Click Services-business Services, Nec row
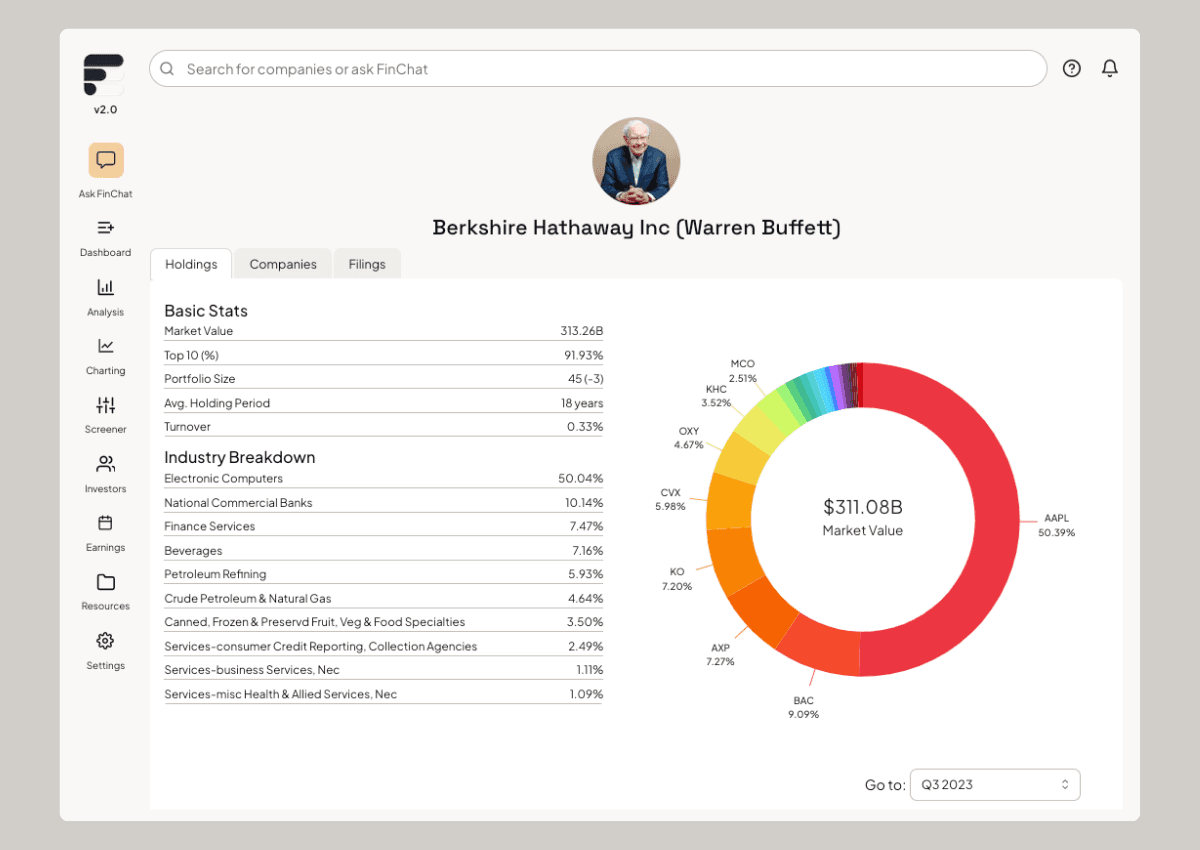Viewport: 1200px width, 850px height. point(383,670)
